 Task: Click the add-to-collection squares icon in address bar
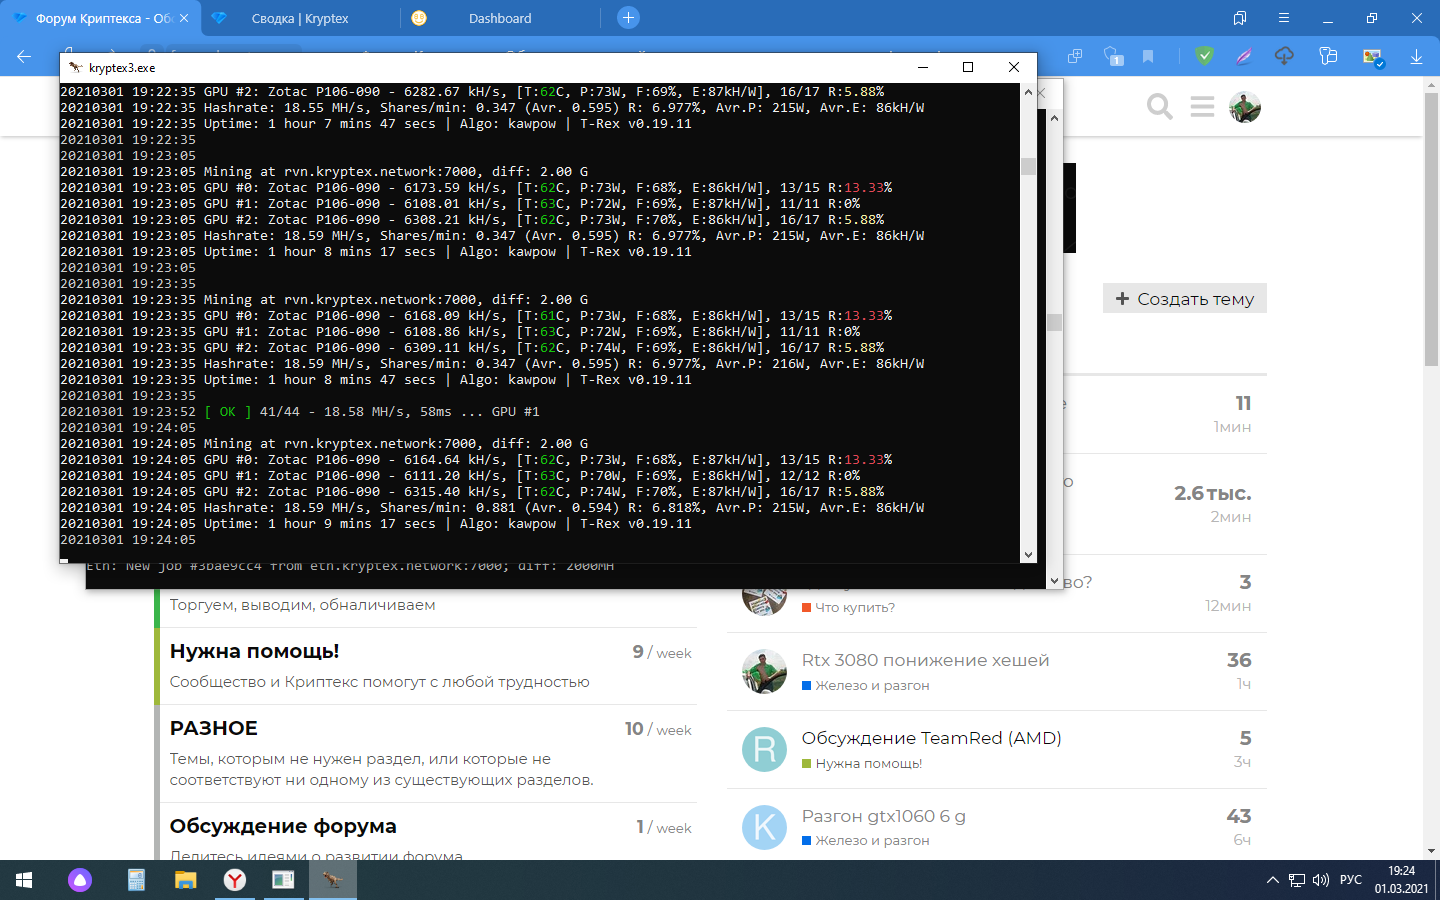[1075, 57]
